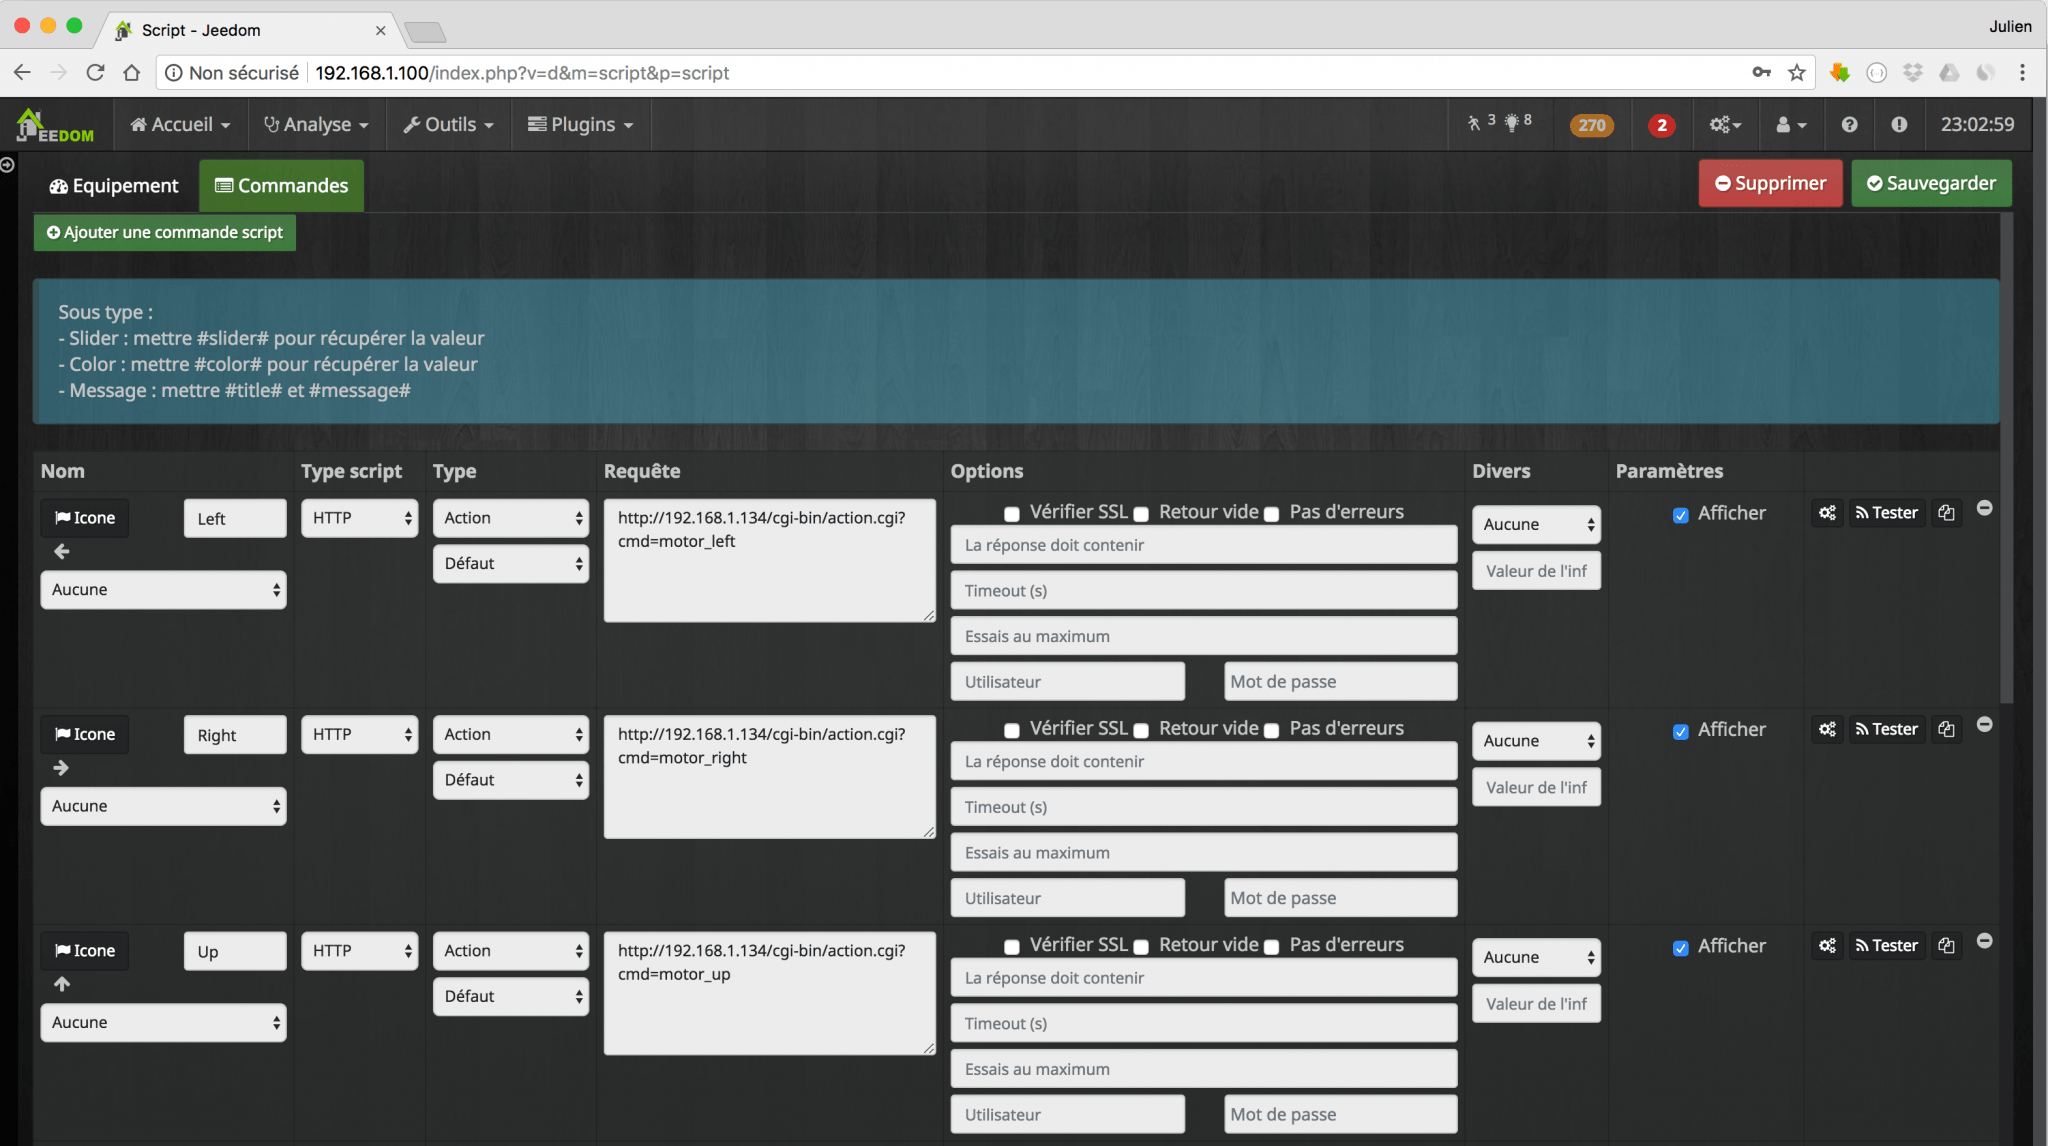
Task: Enable Vérifier SSL for Left command
Action: coord(1012,514)
